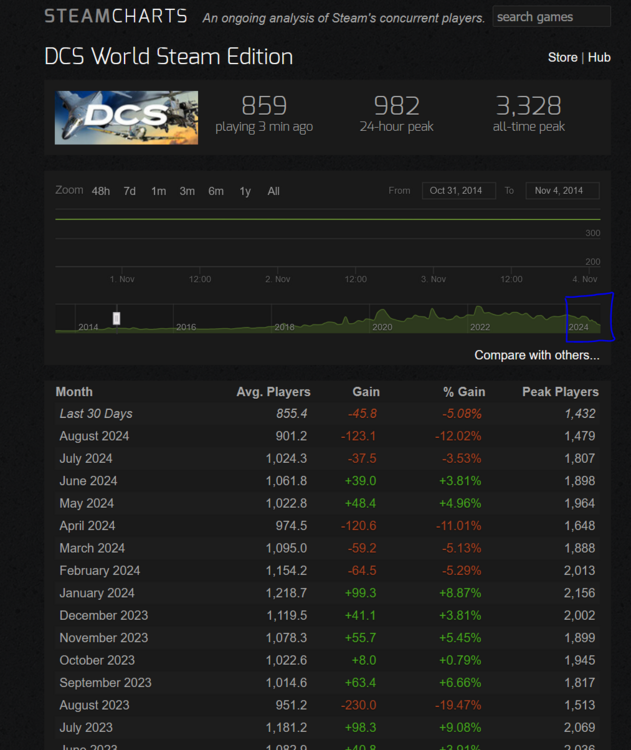Grab the chart navigator range handle
Image resolution: width=631 pixels, height=750 pixels.
click(x=116, y=318)
